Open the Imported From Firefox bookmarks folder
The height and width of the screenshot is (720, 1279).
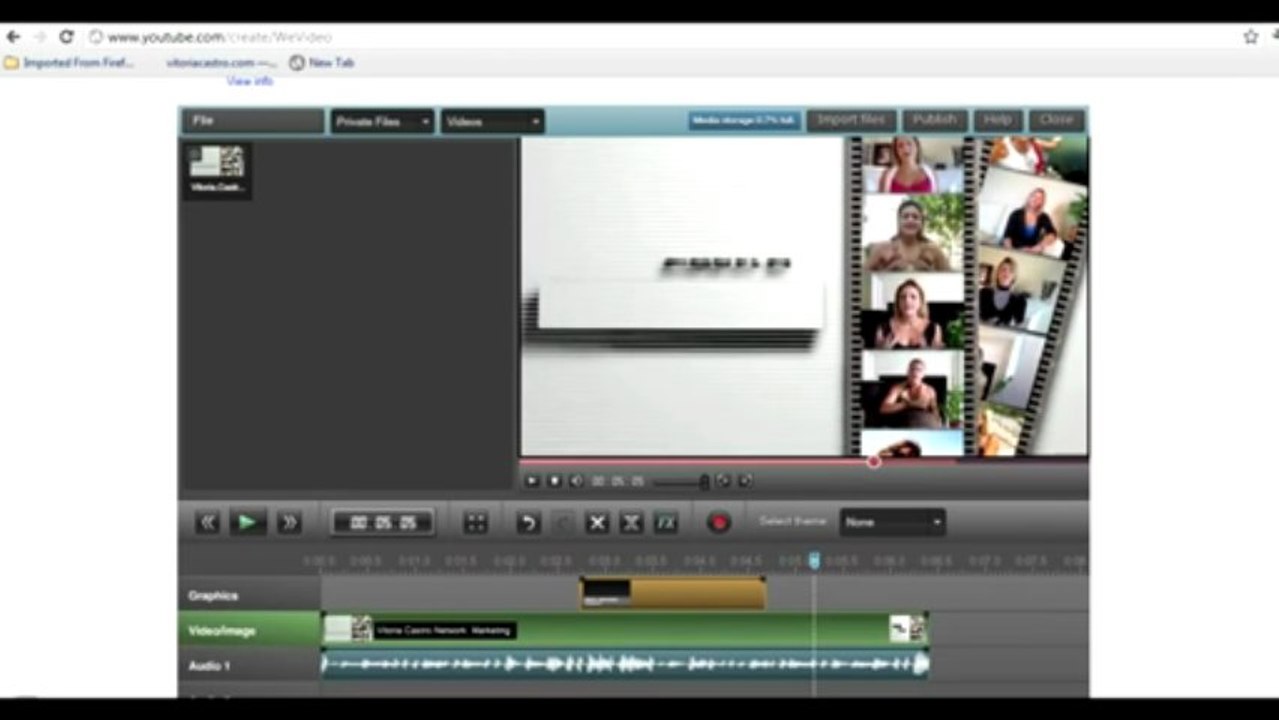pos(69,63)
